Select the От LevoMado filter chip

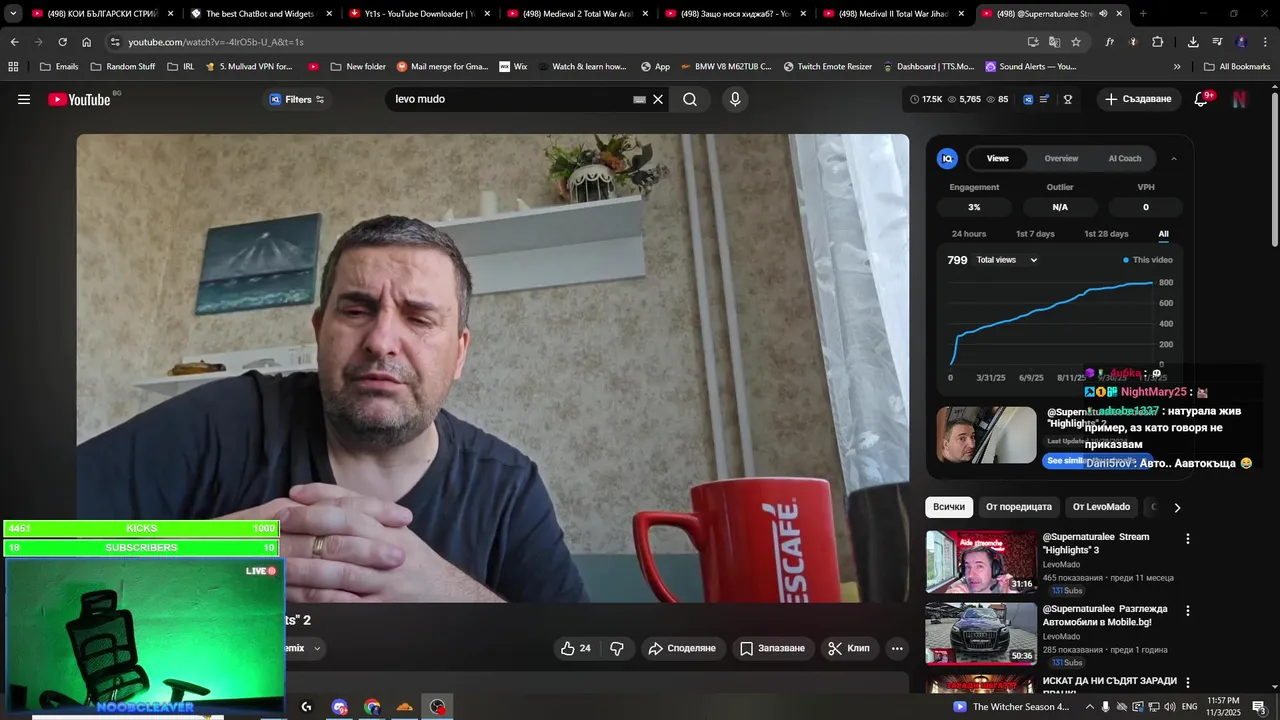(x=1101, y=507)
